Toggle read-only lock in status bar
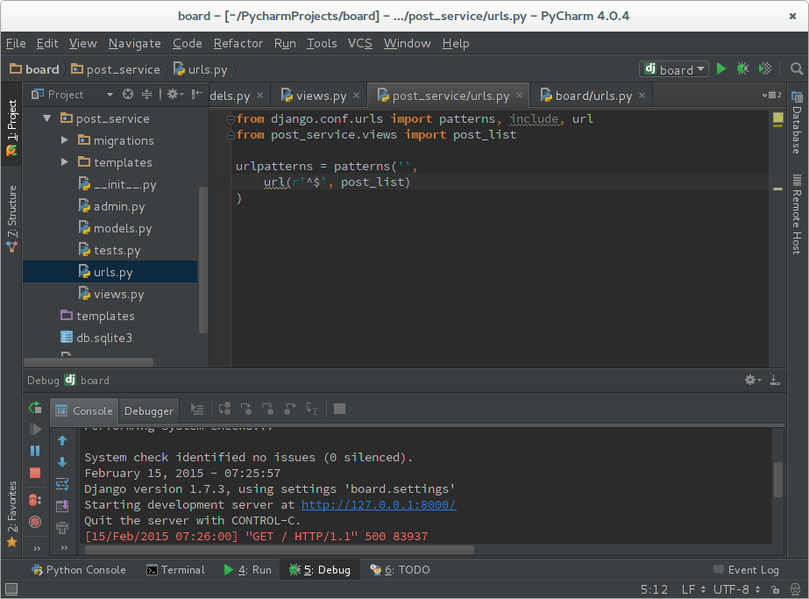809x599 pixels. point(775,589)
